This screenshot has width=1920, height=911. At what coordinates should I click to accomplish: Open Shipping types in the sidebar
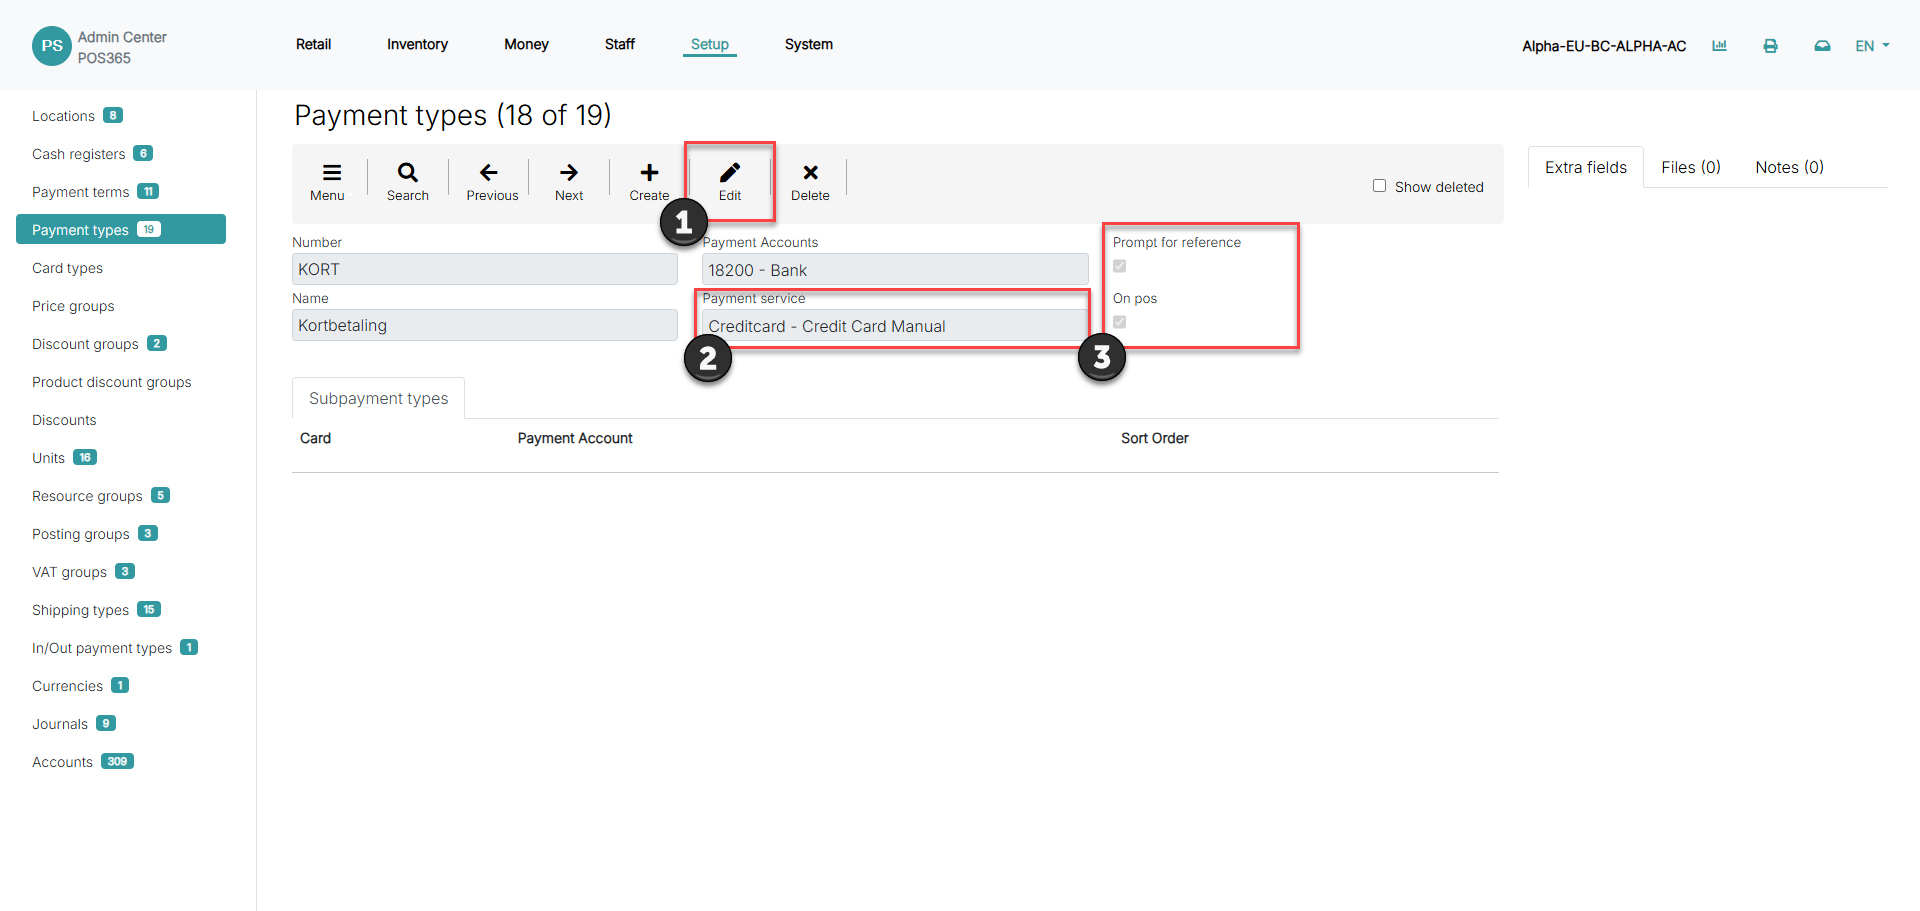pyautogui.click(x=80, y=610)
